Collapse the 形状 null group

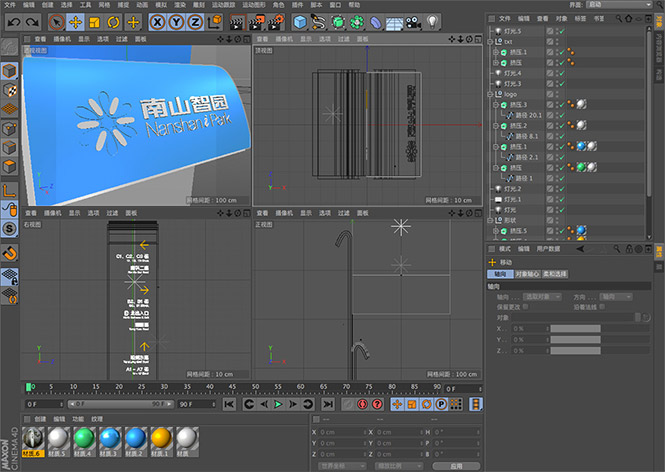coord(490,221)
